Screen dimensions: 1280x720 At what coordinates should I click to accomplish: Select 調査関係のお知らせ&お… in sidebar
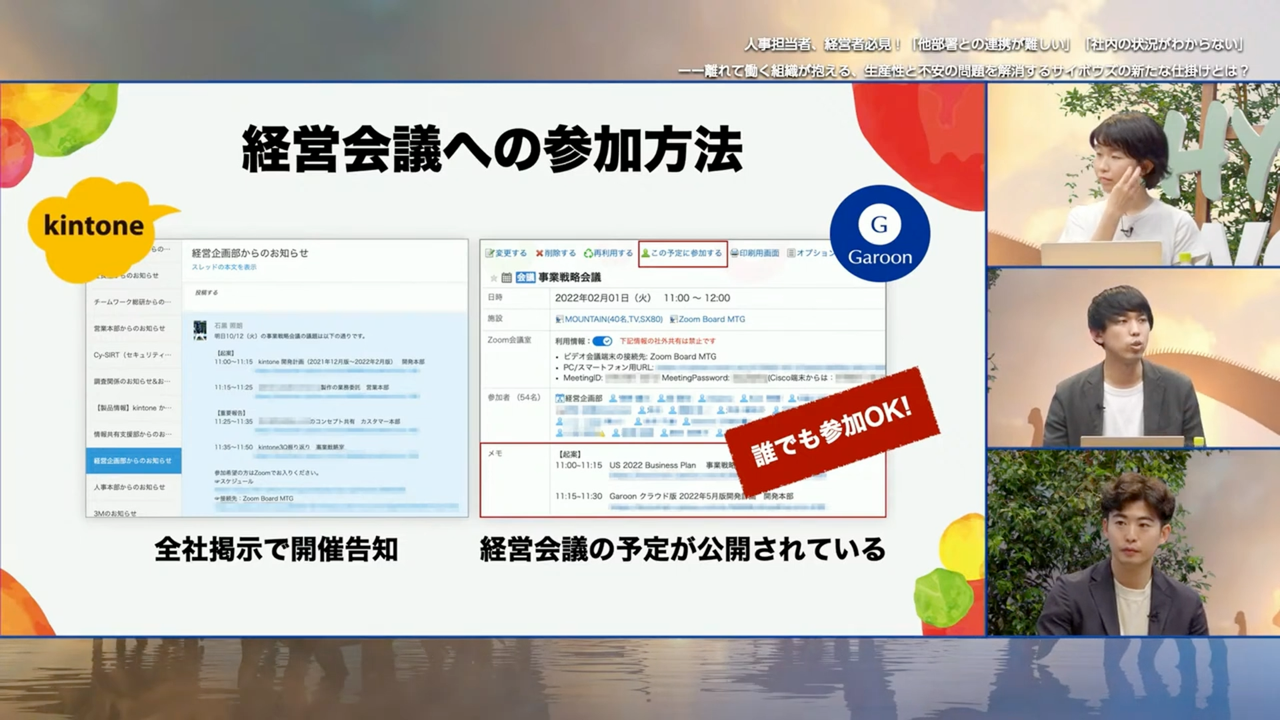point(133,381)
